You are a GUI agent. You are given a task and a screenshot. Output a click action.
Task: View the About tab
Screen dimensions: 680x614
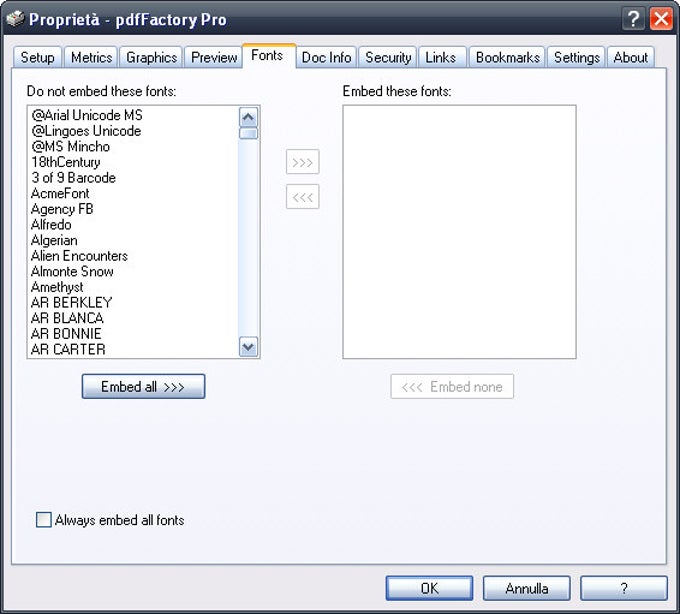[631, 57]
